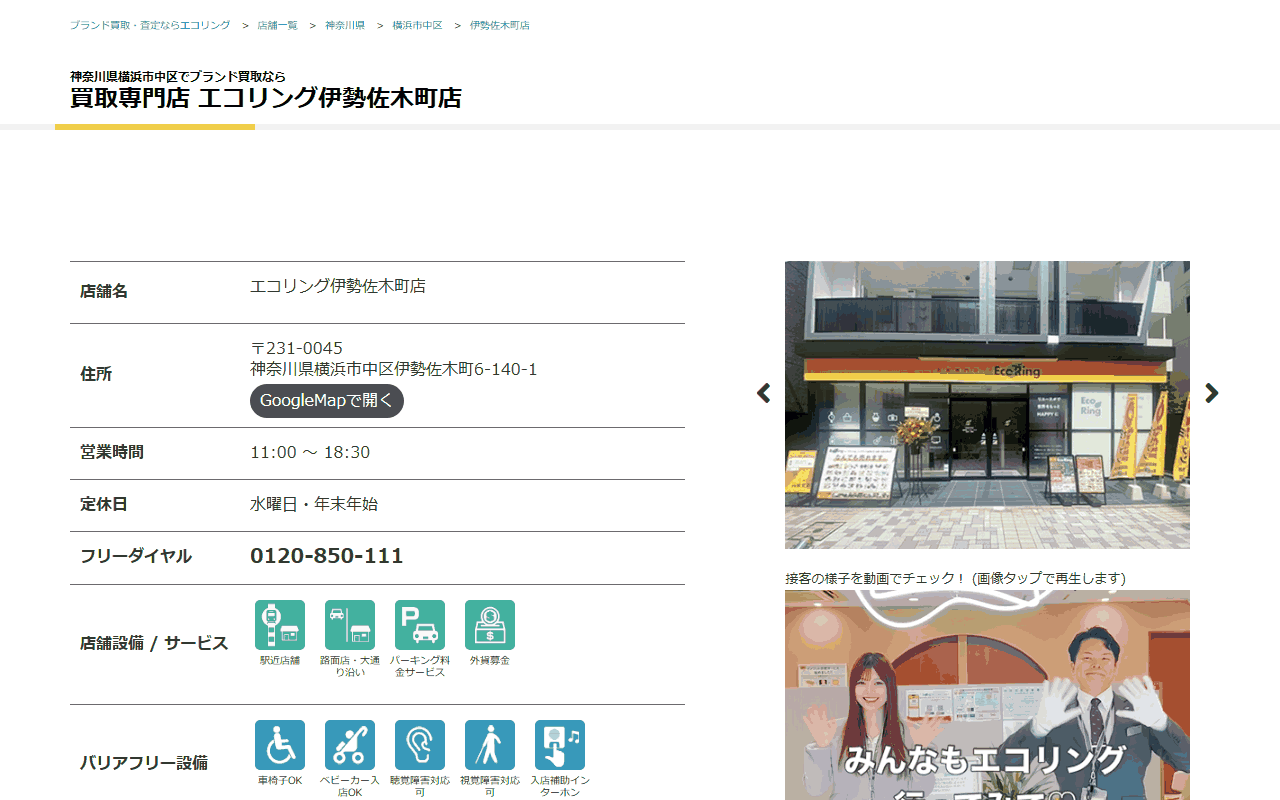The width and height of the screenshot is (1280, 800).
Task: Call the free dial number 0120-850-111
Action: coord(327,556)
